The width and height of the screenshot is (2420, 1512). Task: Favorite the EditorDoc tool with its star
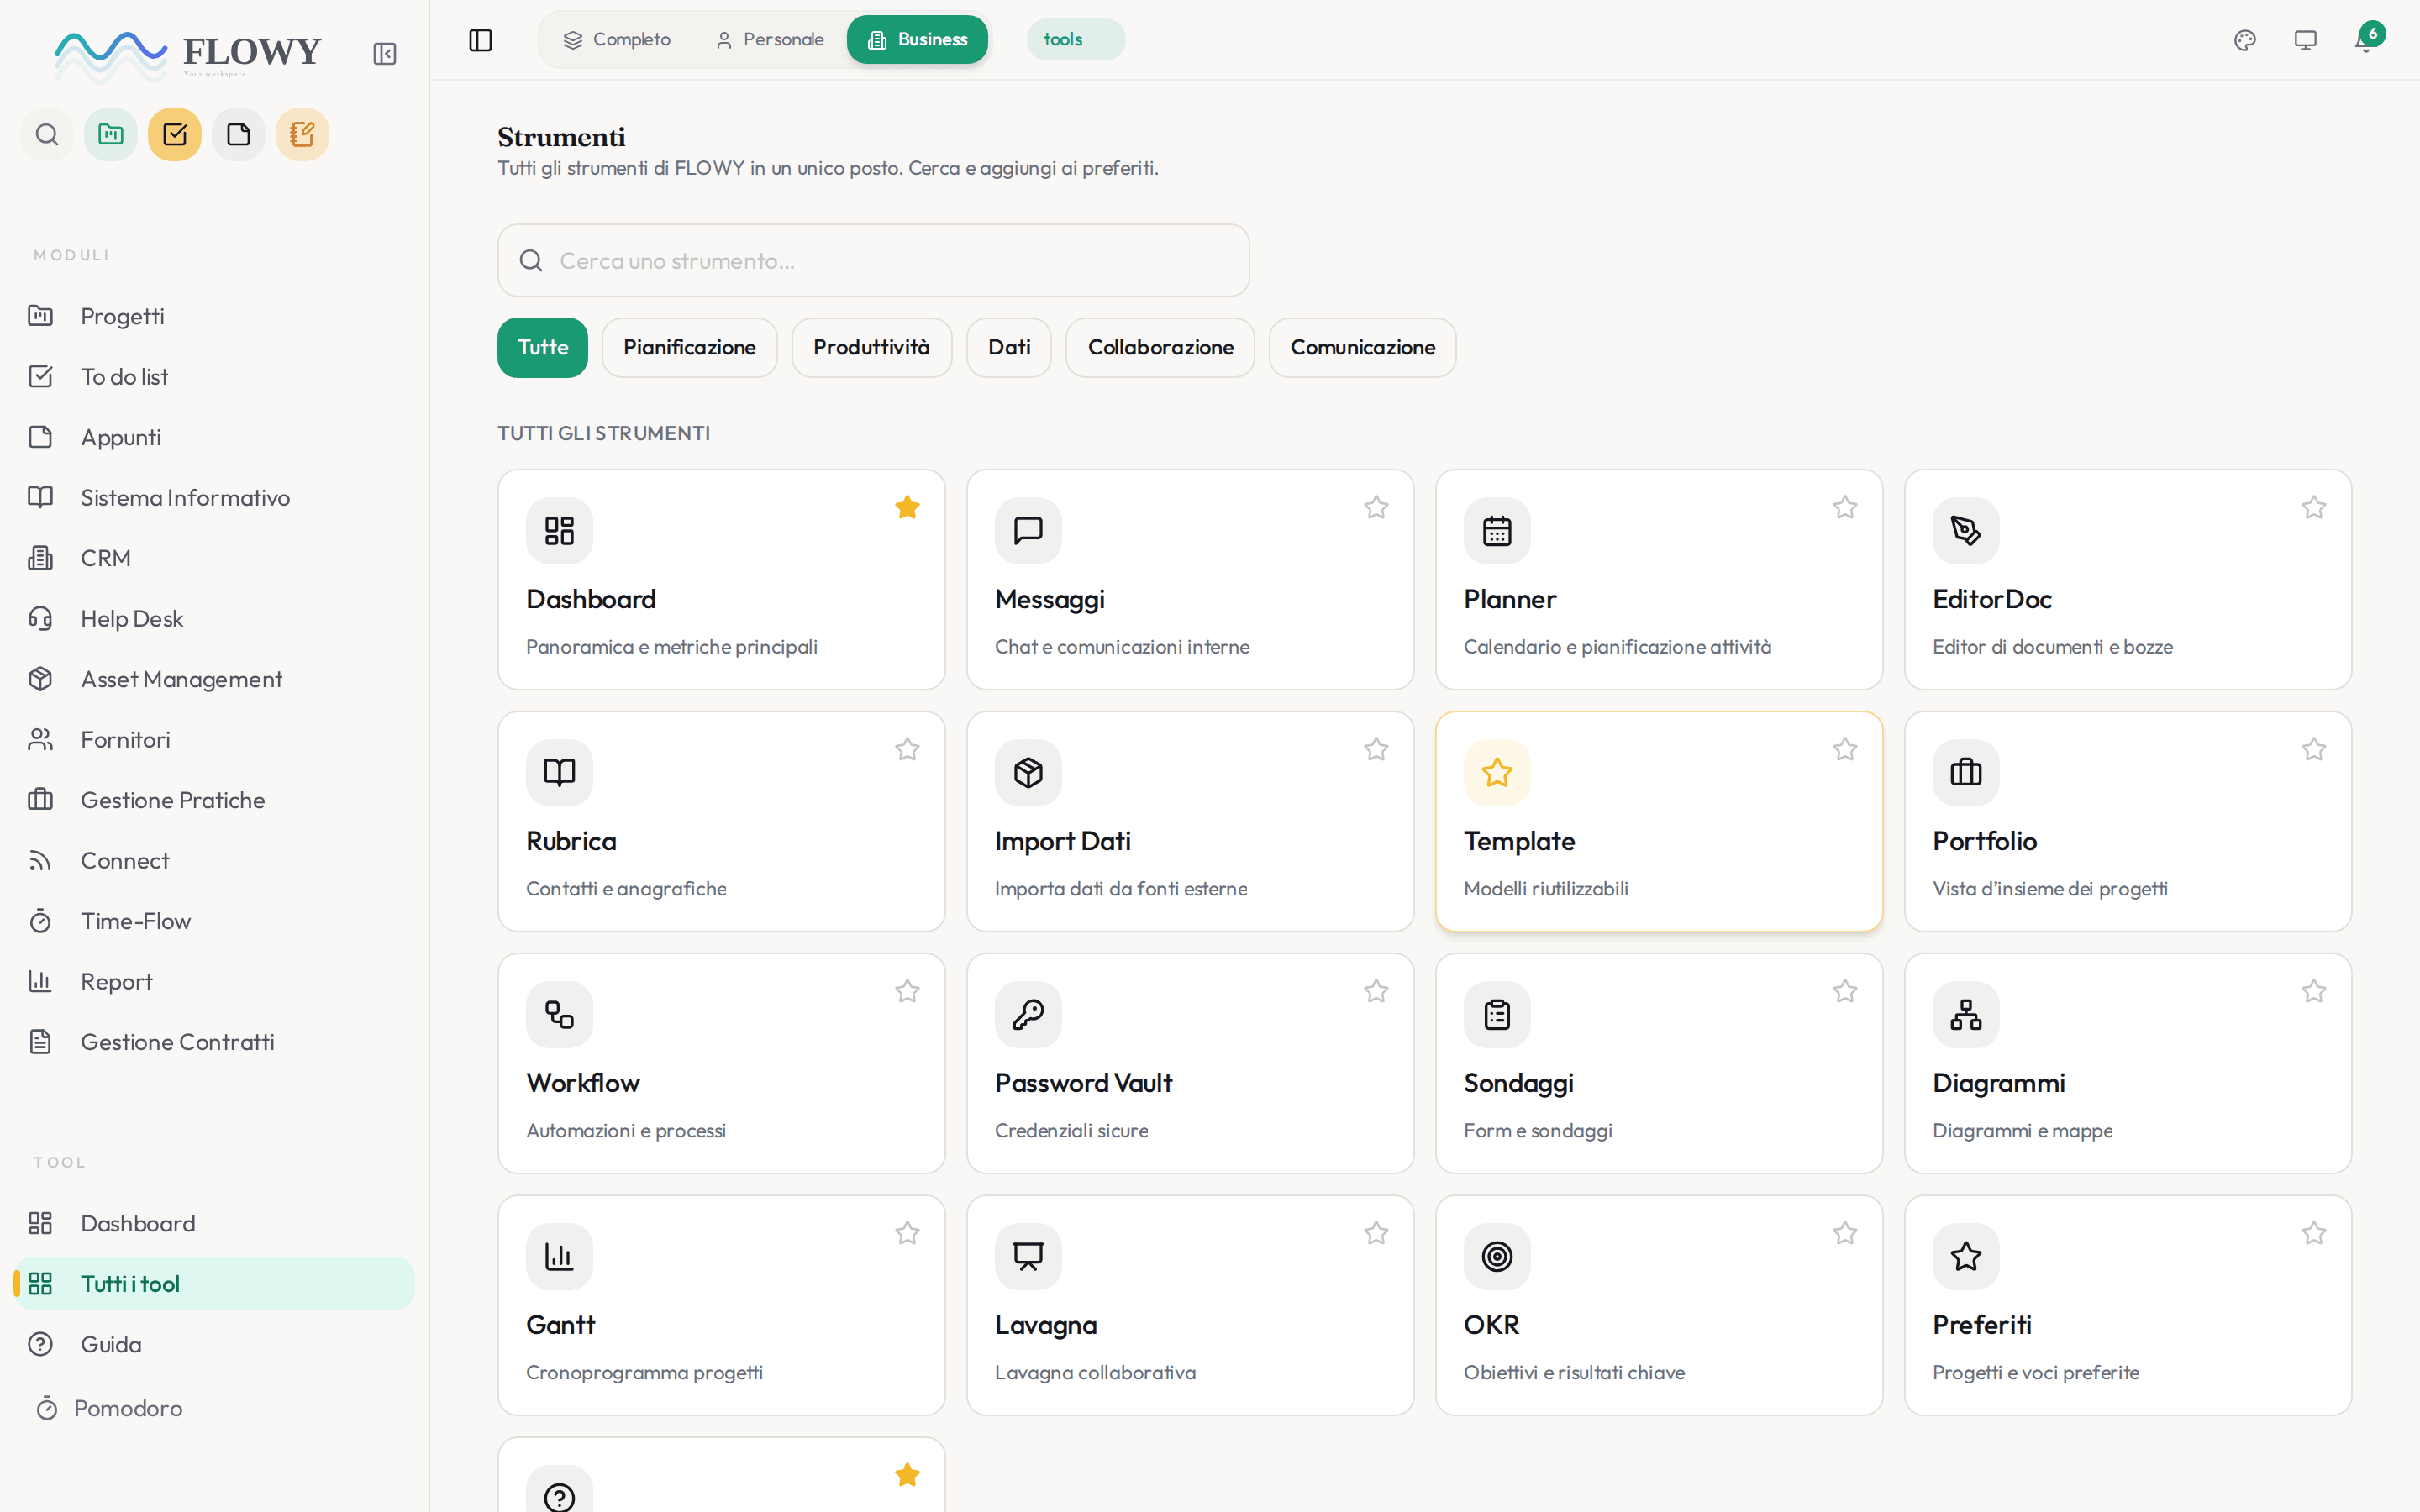coord(2314,507)
